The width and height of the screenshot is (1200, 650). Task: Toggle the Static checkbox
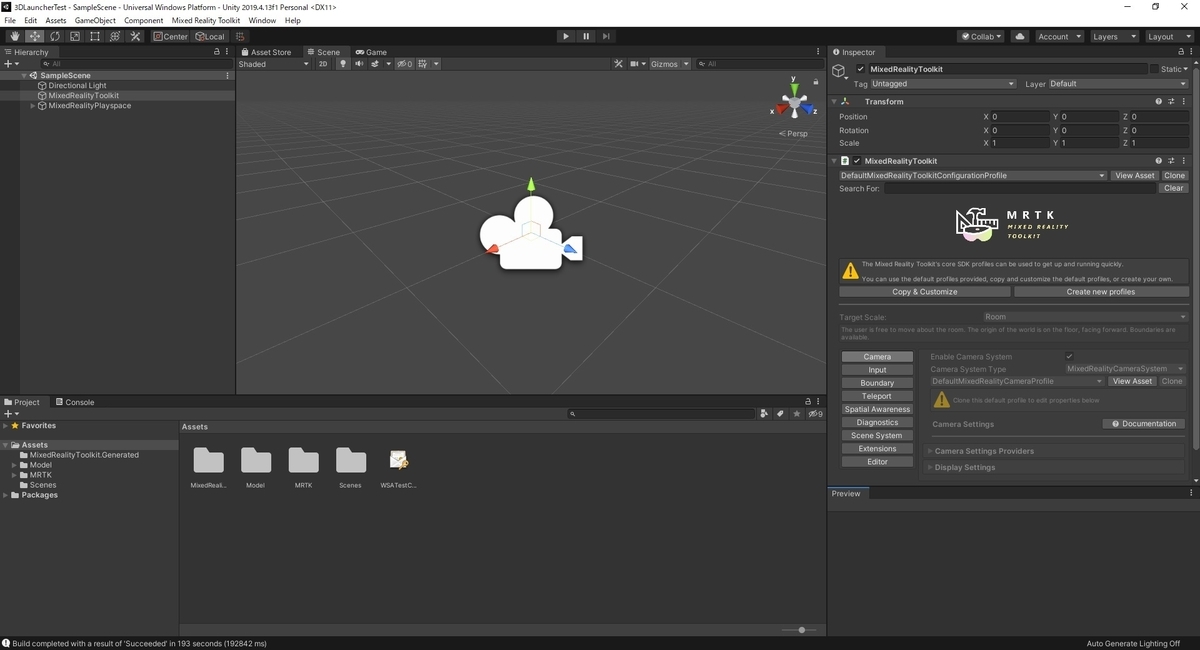coord(1153,69)
